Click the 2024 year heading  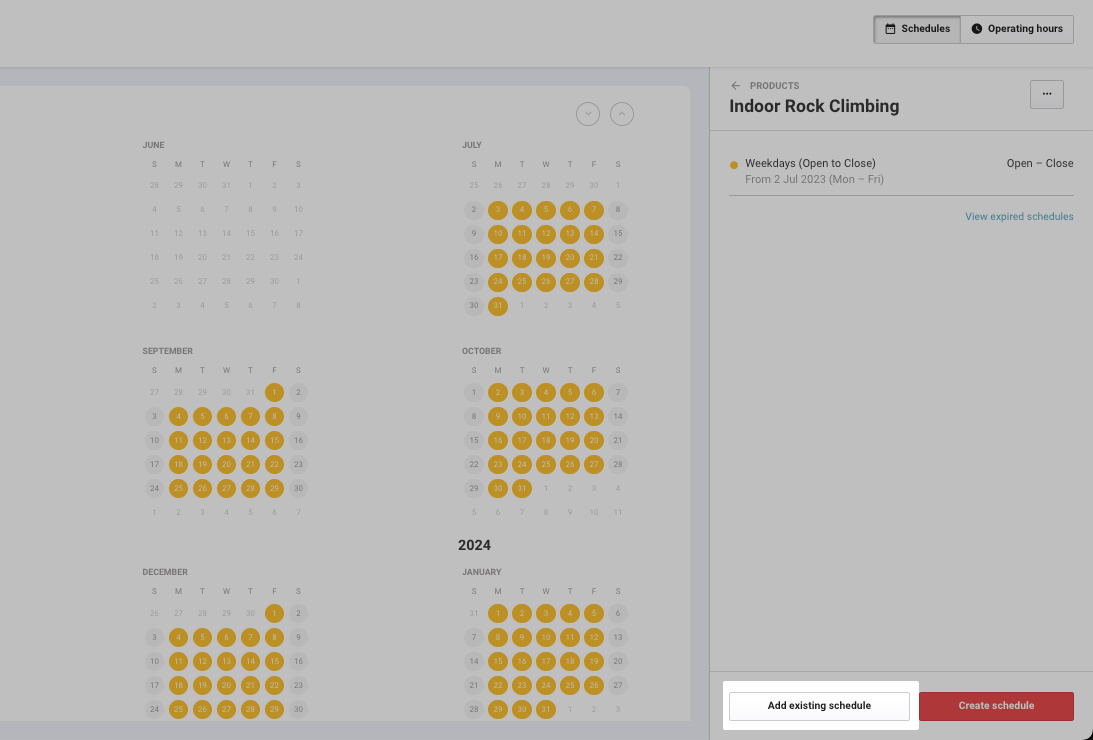[474, 545]
